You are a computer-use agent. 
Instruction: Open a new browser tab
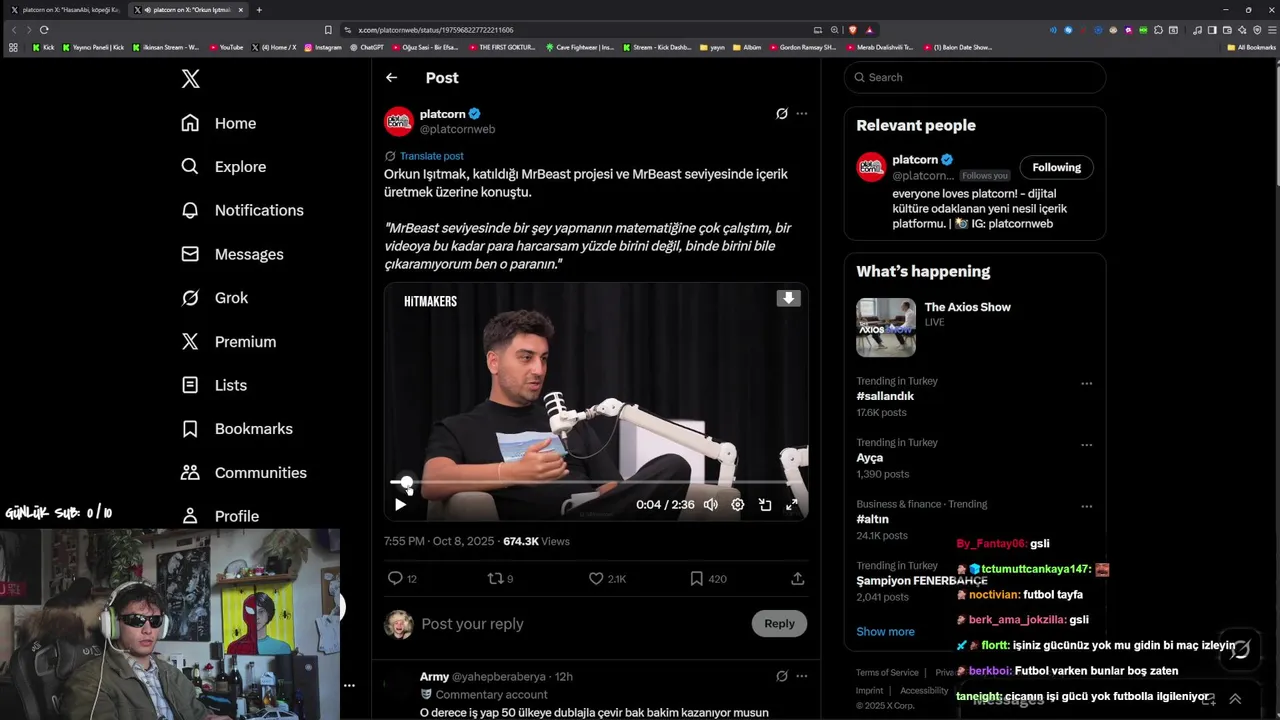click(259, 10)
